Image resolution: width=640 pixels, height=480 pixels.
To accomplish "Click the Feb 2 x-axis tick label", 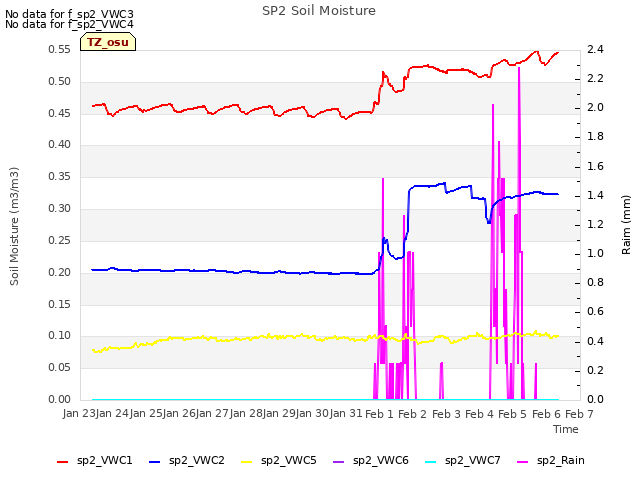I will click(413, 414).
